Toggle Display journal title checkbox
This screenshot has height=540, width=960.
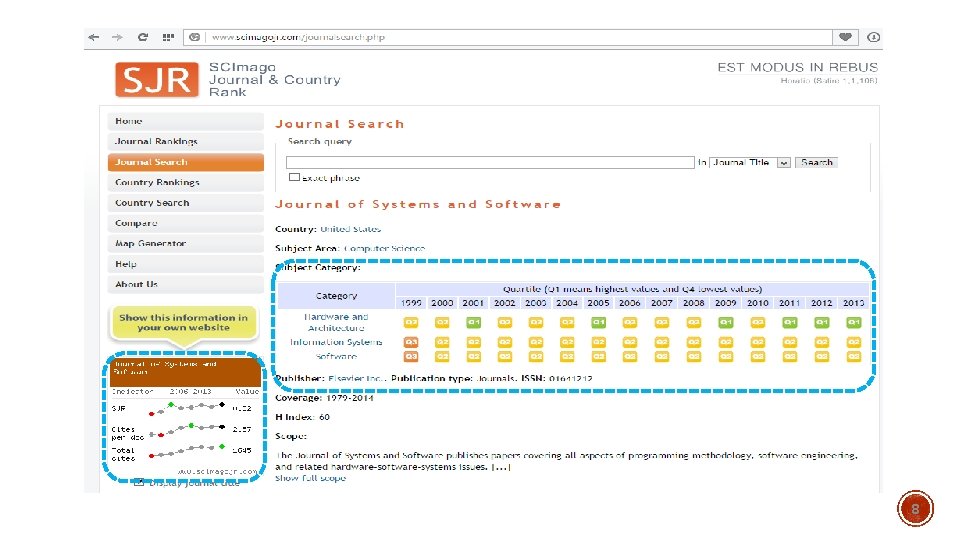(139, 483)
